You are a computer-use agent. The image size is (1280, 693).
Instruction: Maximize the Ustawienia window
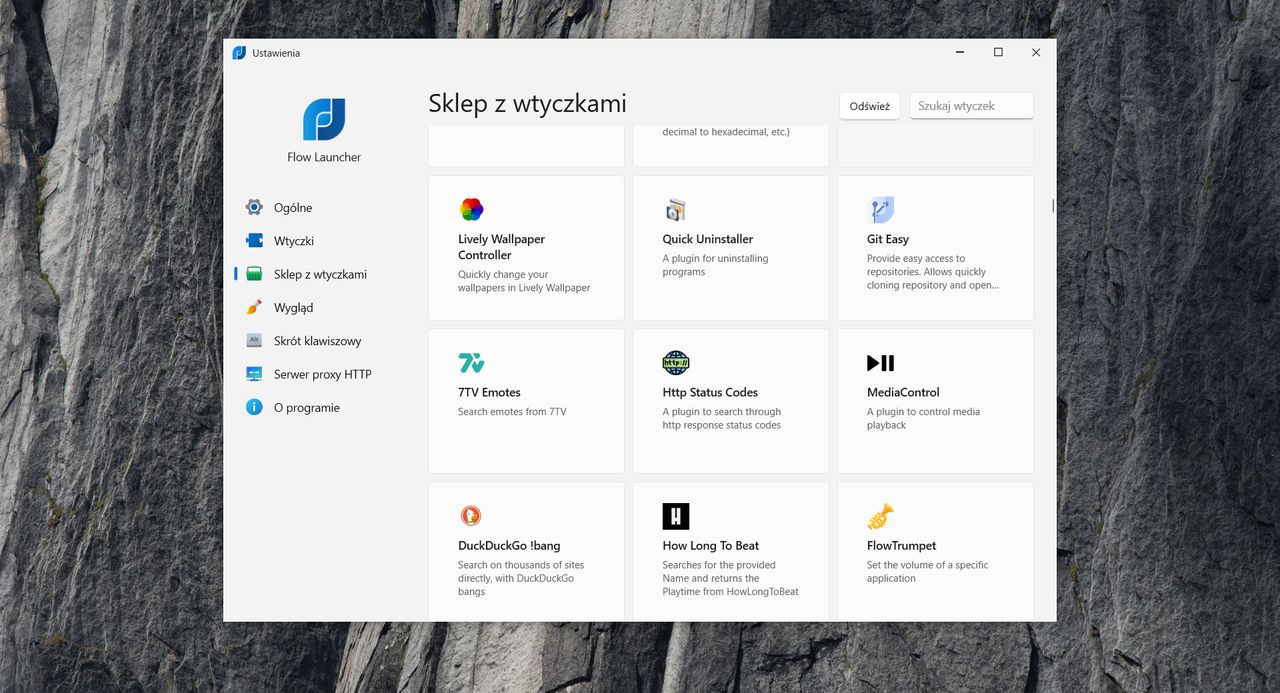click(x=998, y=52)
